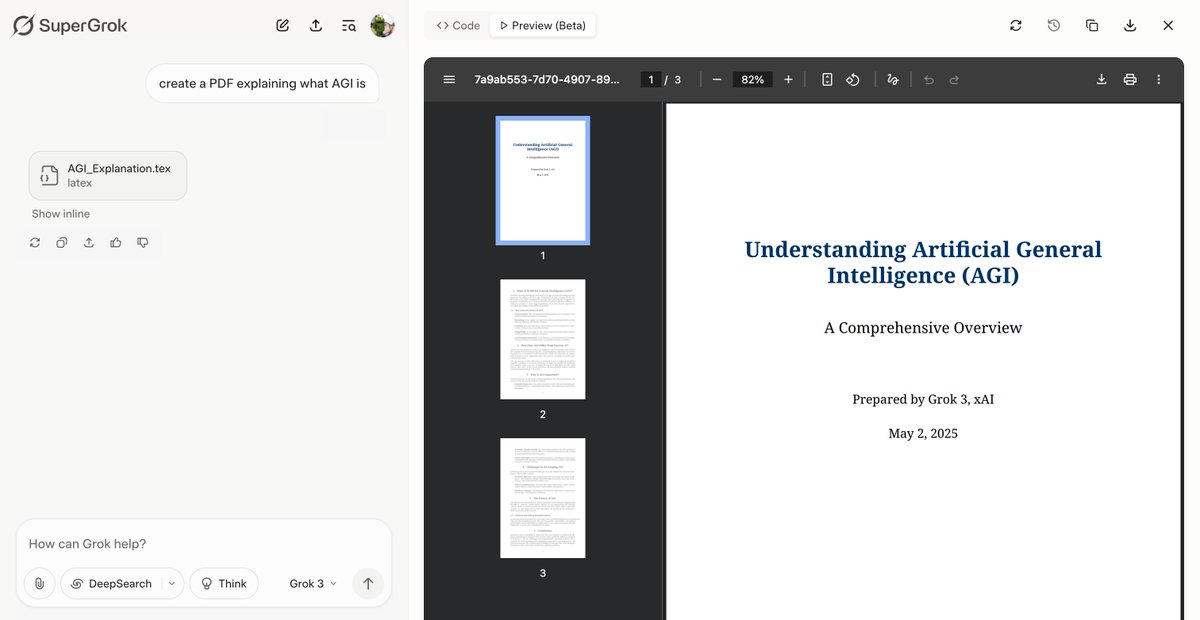Rotate the PDF counterclockwise

(x=853, y=79)
